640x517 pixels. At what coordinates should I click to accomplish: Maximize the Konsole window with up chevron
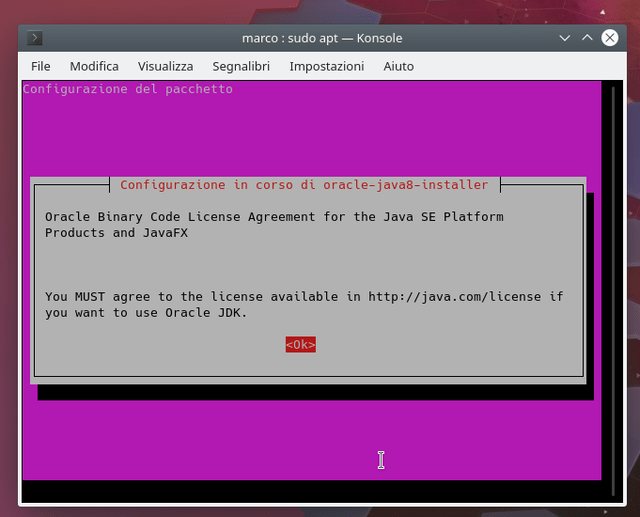tap(587, 38)
